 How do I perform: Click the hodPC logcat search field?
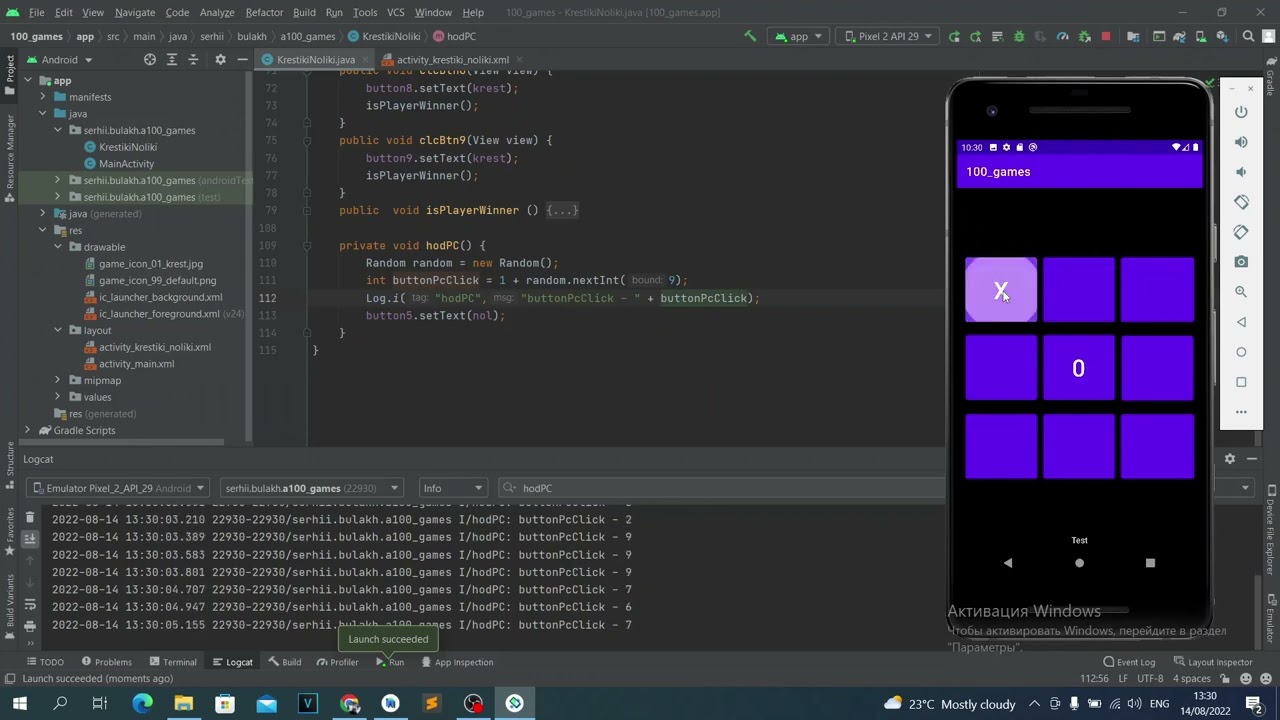pyautogui.click(x=720, y=488)
